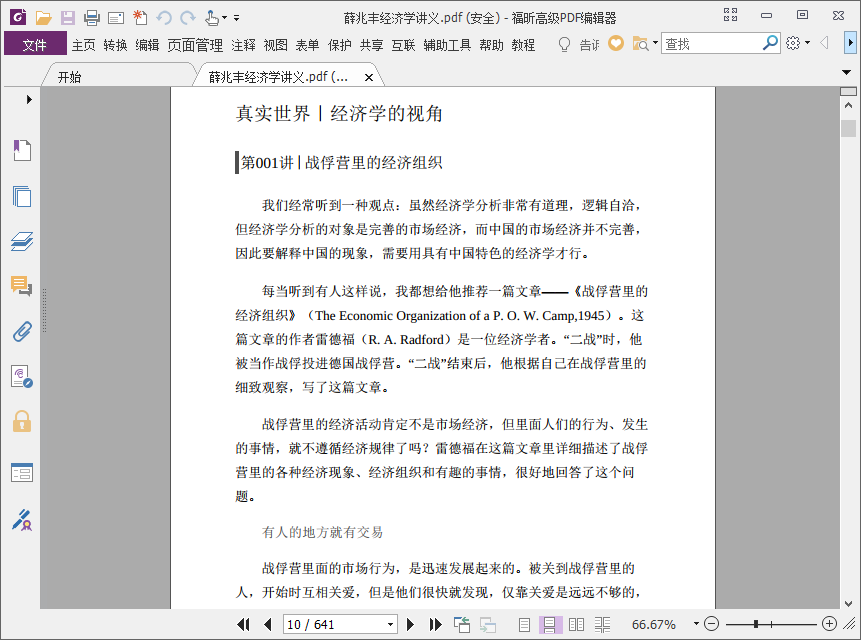Click the vertical scrollbar thumb

coord(848,128)
